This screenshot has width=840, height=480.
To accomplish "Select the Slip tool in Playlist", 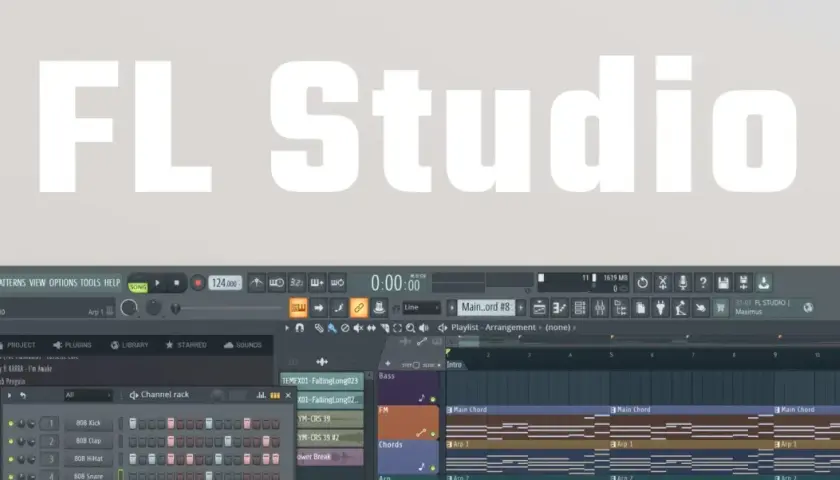I will [x=371, y=328].
